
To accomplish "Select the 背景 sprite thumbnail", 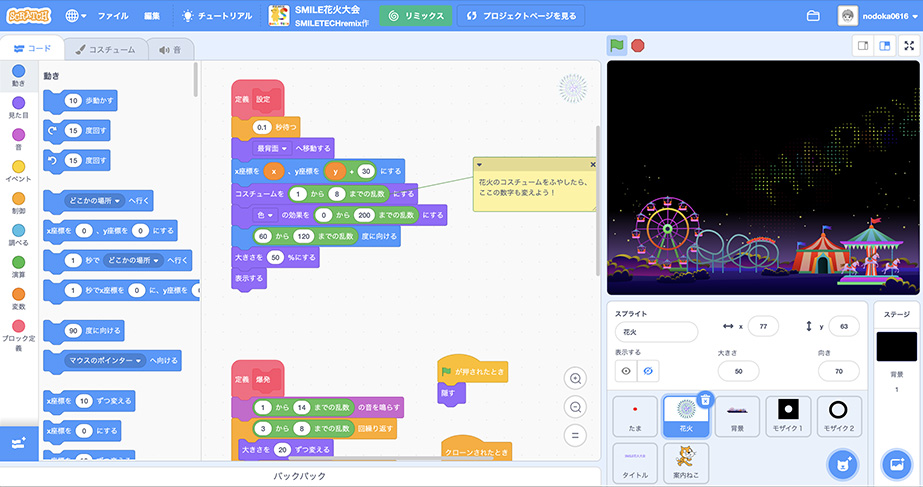I will point(737,416).
